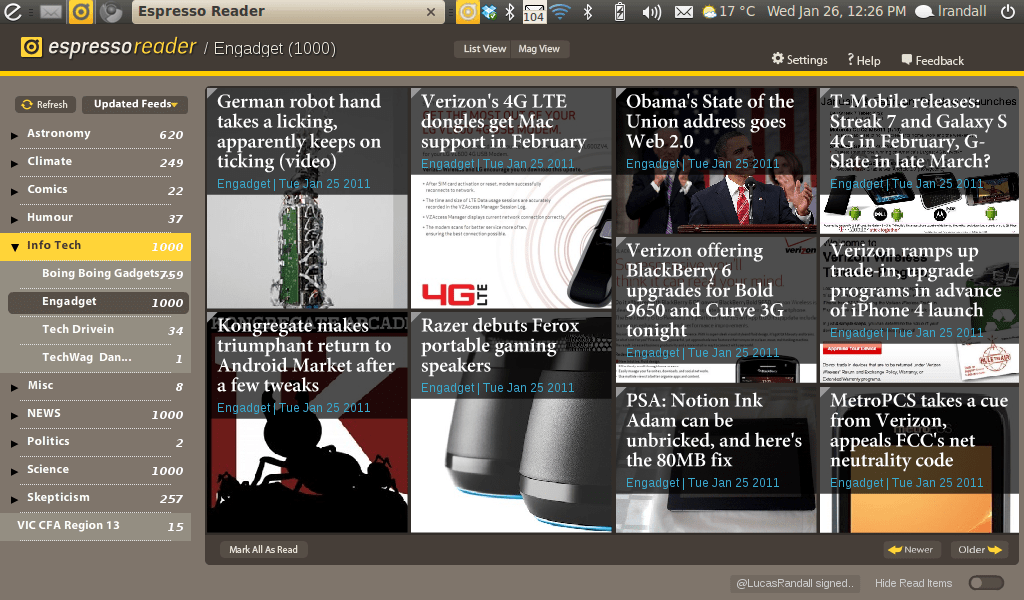Screen dimensions: 1024x600
Task: Select the Tech Drivein feed
Action: [x=78, y=330]
